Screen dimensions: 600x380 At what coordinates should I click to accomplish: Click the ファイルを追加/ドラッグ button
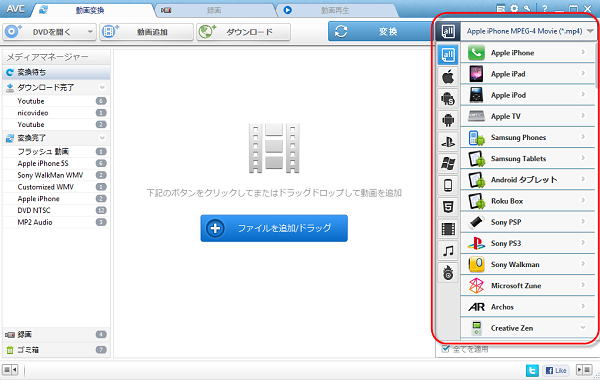point(274,228)
